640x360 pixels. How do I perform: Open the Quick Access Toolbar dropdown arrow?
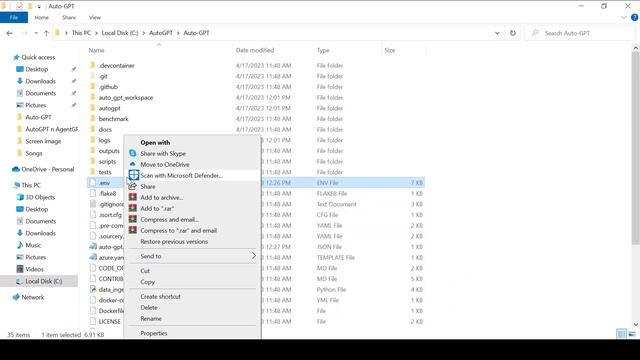[39, 7]
